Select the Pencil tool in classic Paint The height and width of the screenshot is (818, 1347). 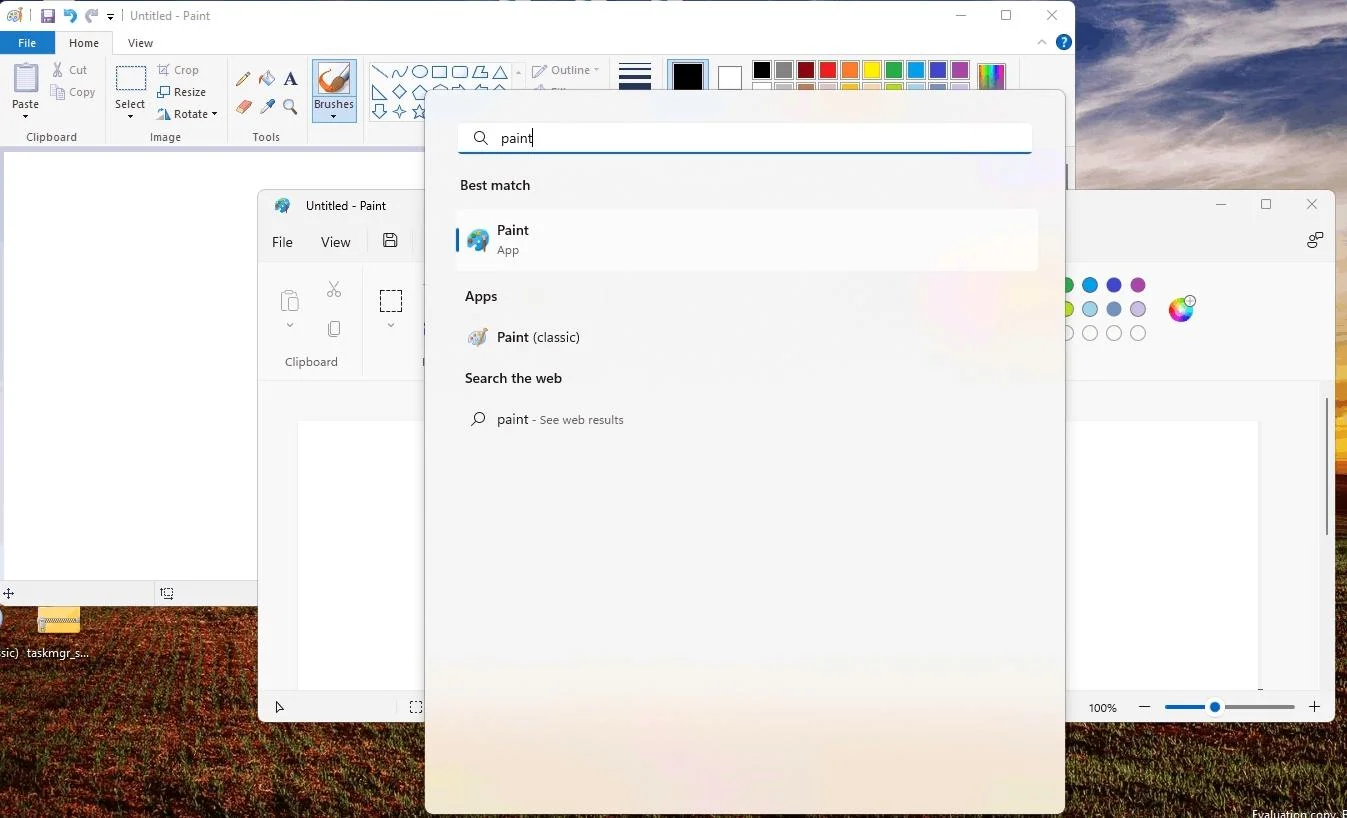[243, 79]
